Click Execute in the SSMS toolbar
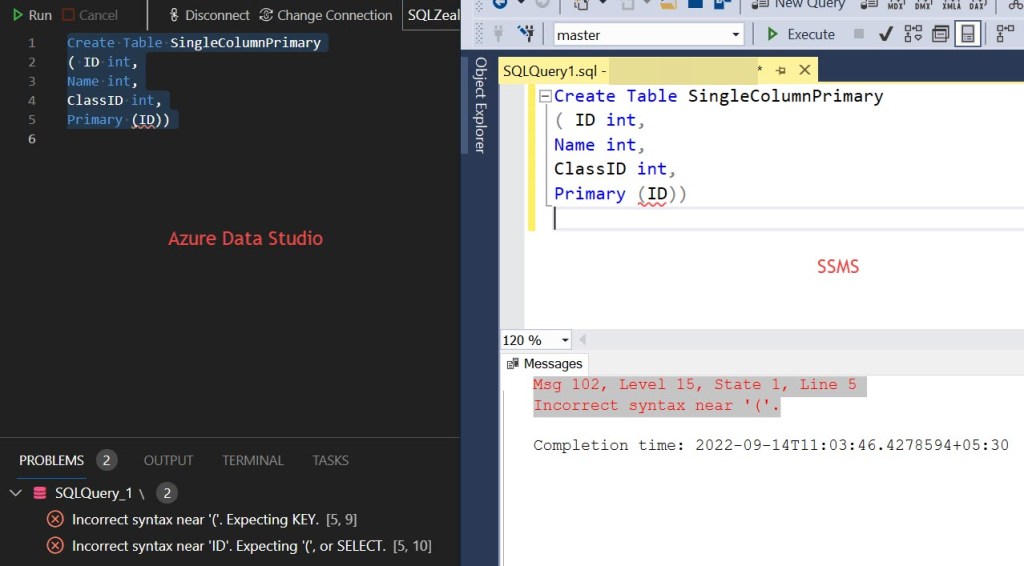Image resolution: width=1024 pixels, height=566 pixels. tap(800, 35)
